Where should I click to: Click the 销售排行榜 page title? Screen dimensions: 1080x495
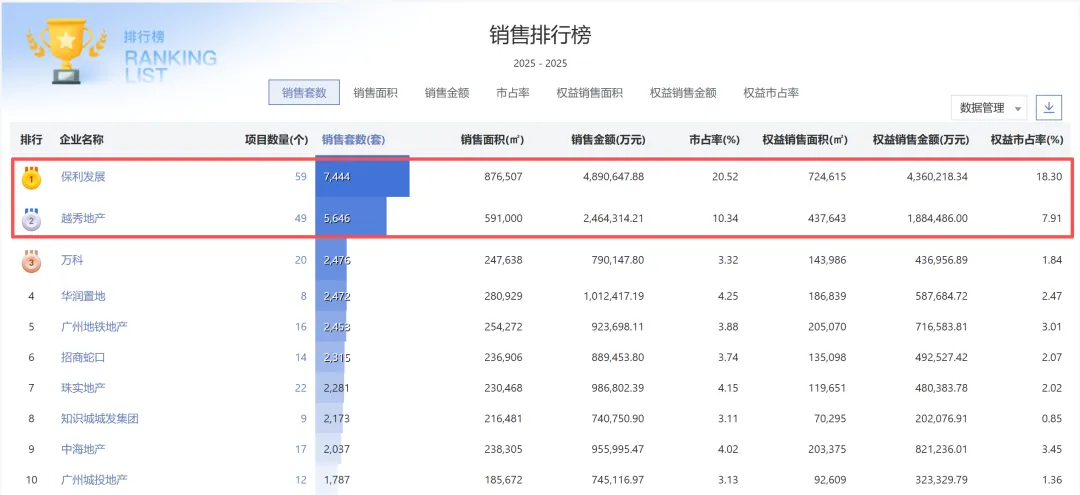[540, 35]
